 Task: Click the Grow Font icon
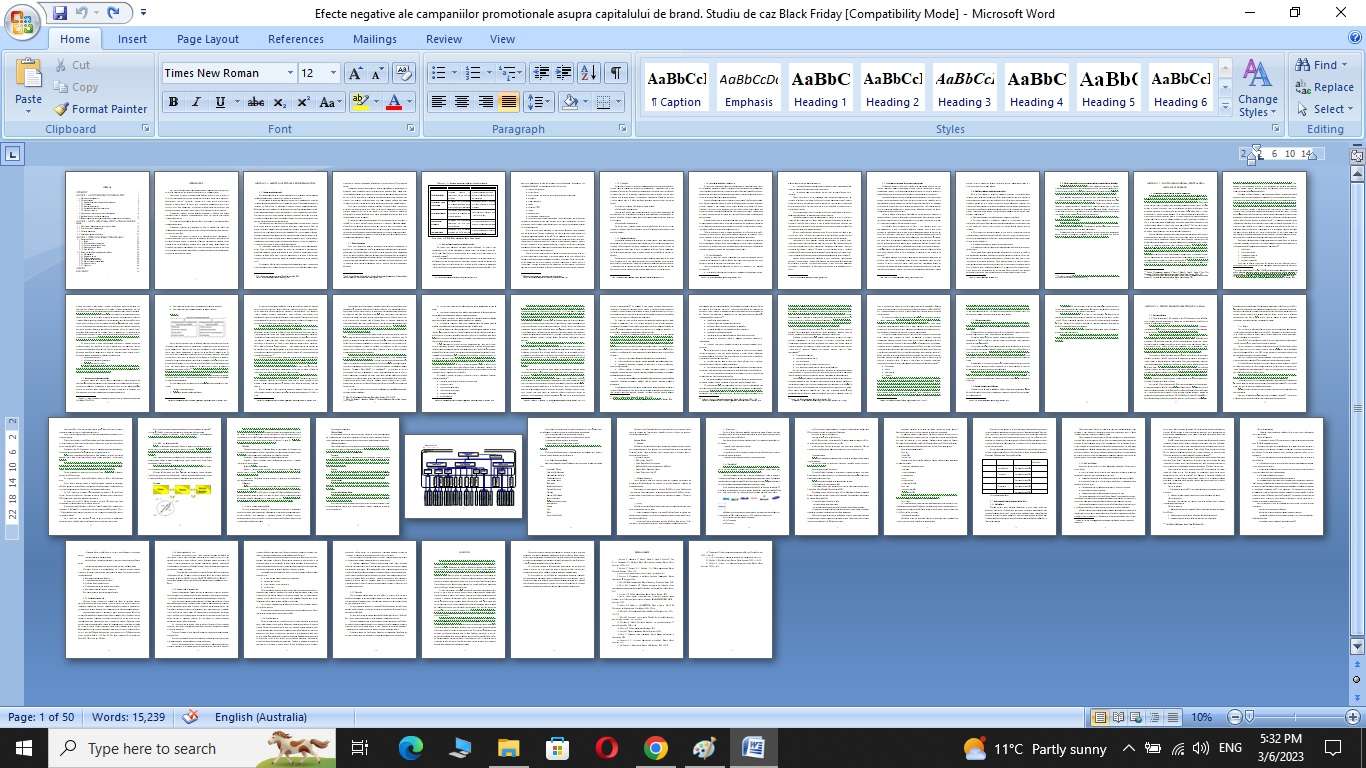pyautogui.click(x=355, y=73)
